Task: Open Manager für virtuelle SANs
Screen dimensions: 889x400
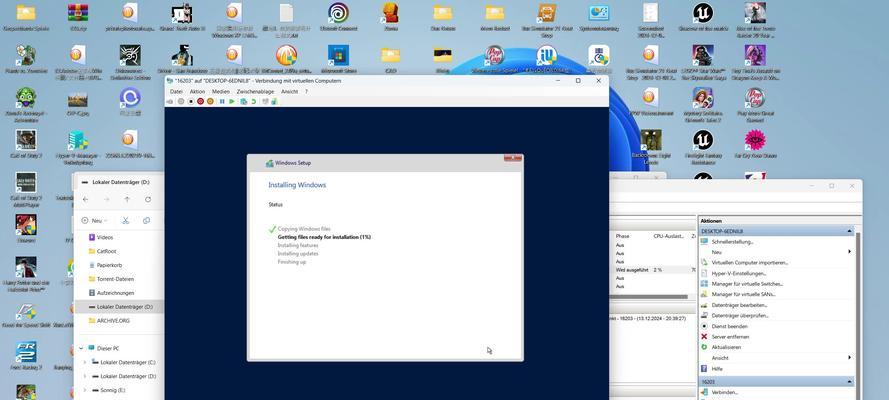Action: pos(743,294)
